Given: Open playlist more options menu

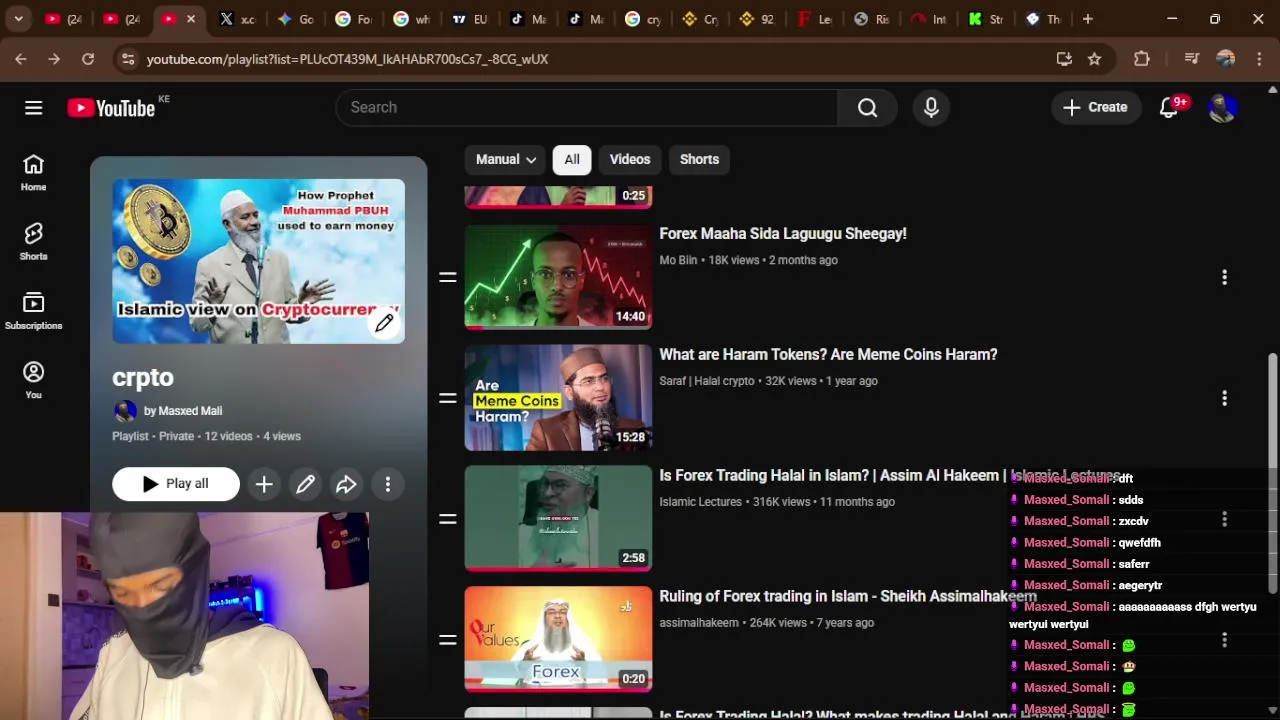Looking at the screenshot, I should tap(388, 484).
